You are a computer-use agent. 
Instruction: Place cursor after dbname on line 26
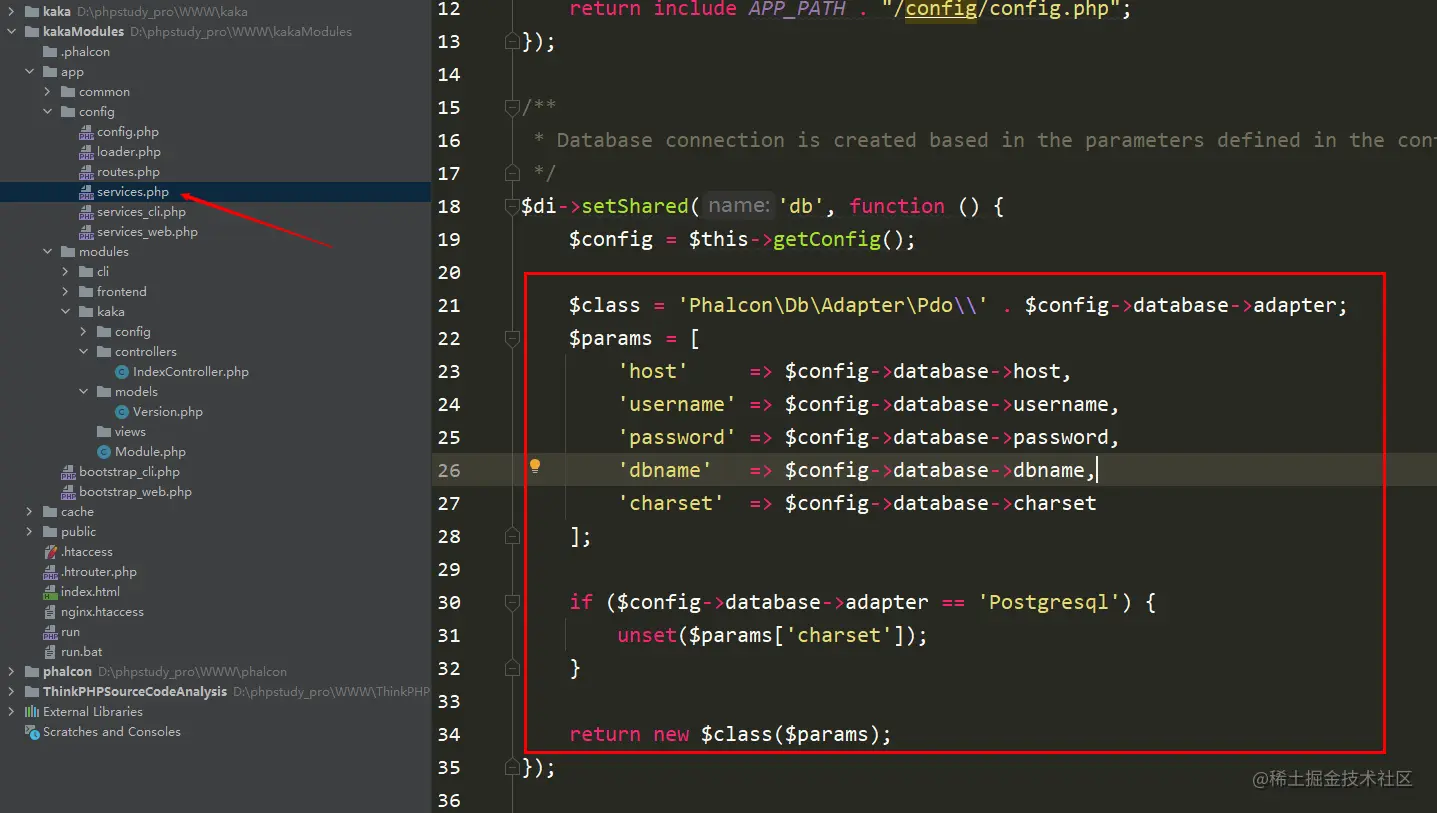coord(1097,470)
